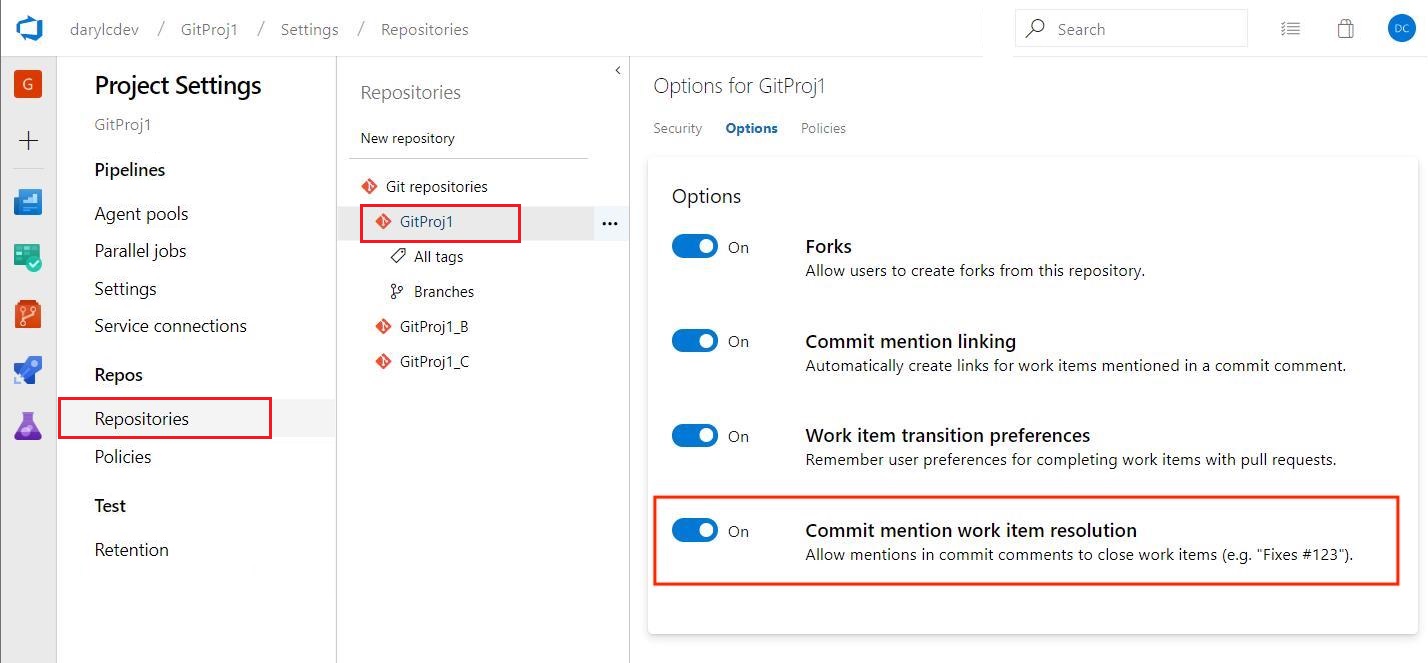Disable Work item transition preferences
The image size is (1428, 663).
(x=695, y=435)
